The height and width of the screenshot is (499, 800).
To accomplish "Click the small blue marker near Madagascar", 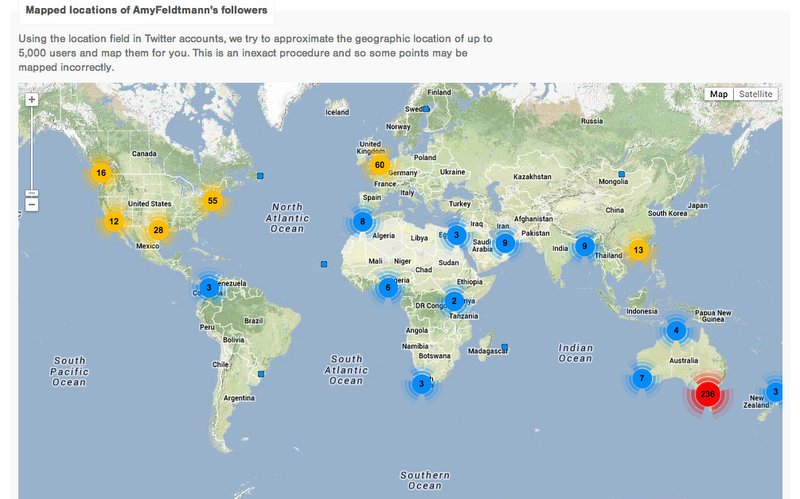I will [505, 346].
